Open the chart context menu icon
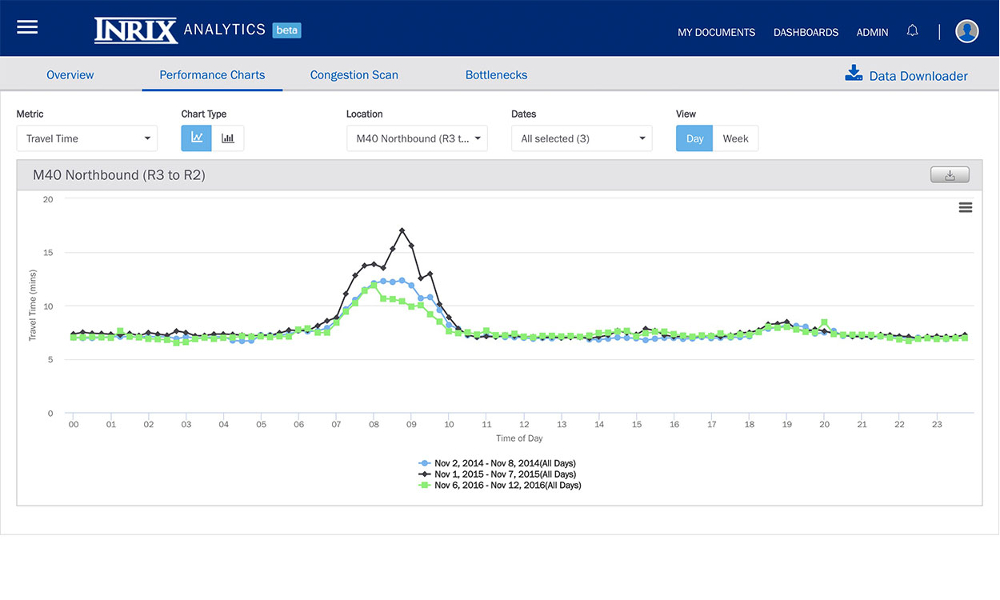This screenshot has height=600, width=1000. pos(965,207)
